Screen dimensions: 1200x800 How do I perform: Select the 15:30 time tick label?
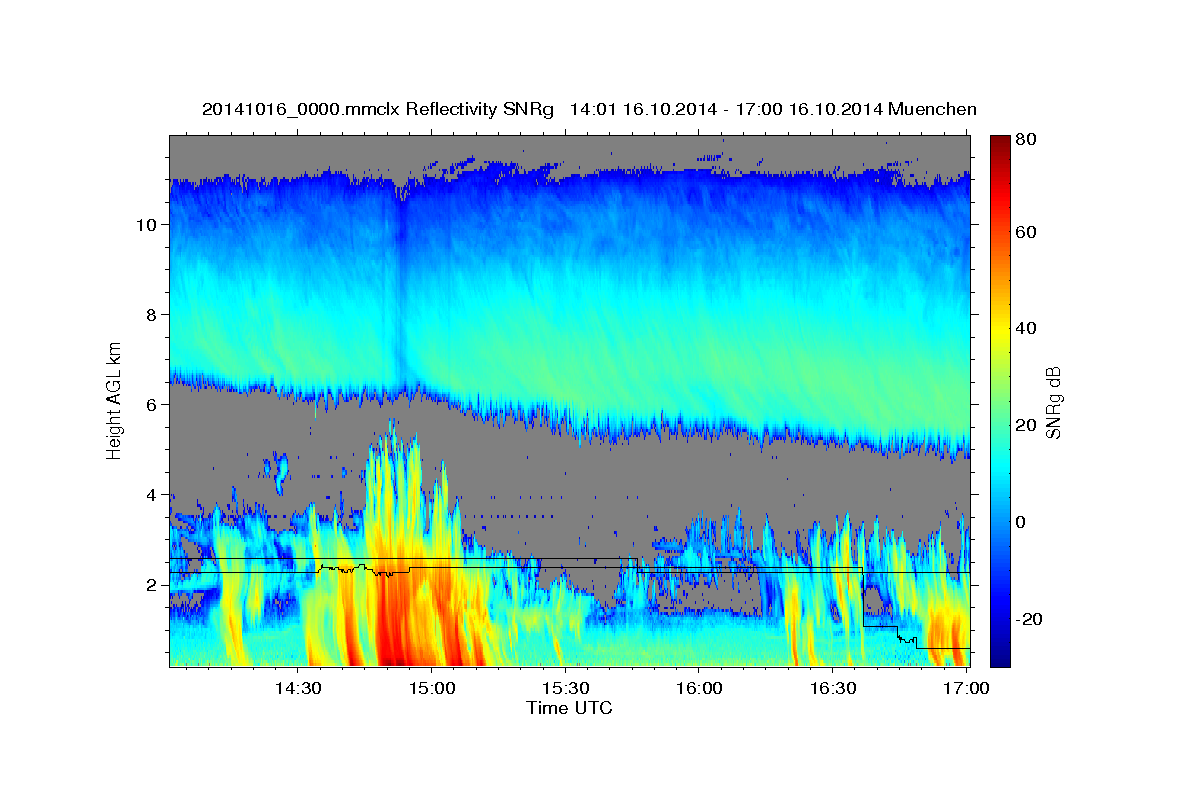[565, 688]
